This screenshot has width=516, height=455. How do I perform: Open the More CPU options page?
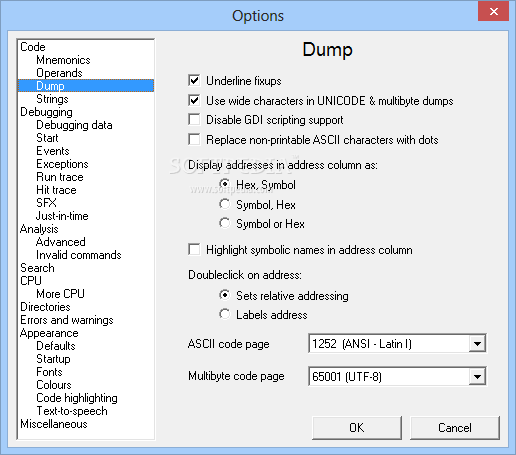60,294
